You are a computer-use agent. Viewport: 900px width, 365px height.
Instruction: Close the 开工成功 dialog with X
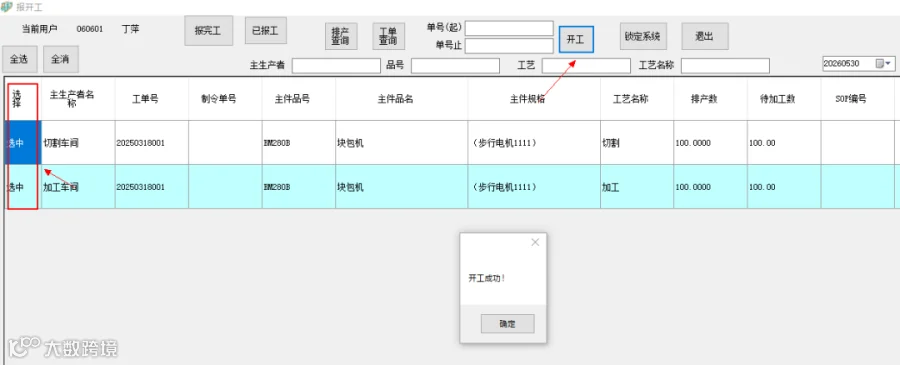[x=535, y=242]
